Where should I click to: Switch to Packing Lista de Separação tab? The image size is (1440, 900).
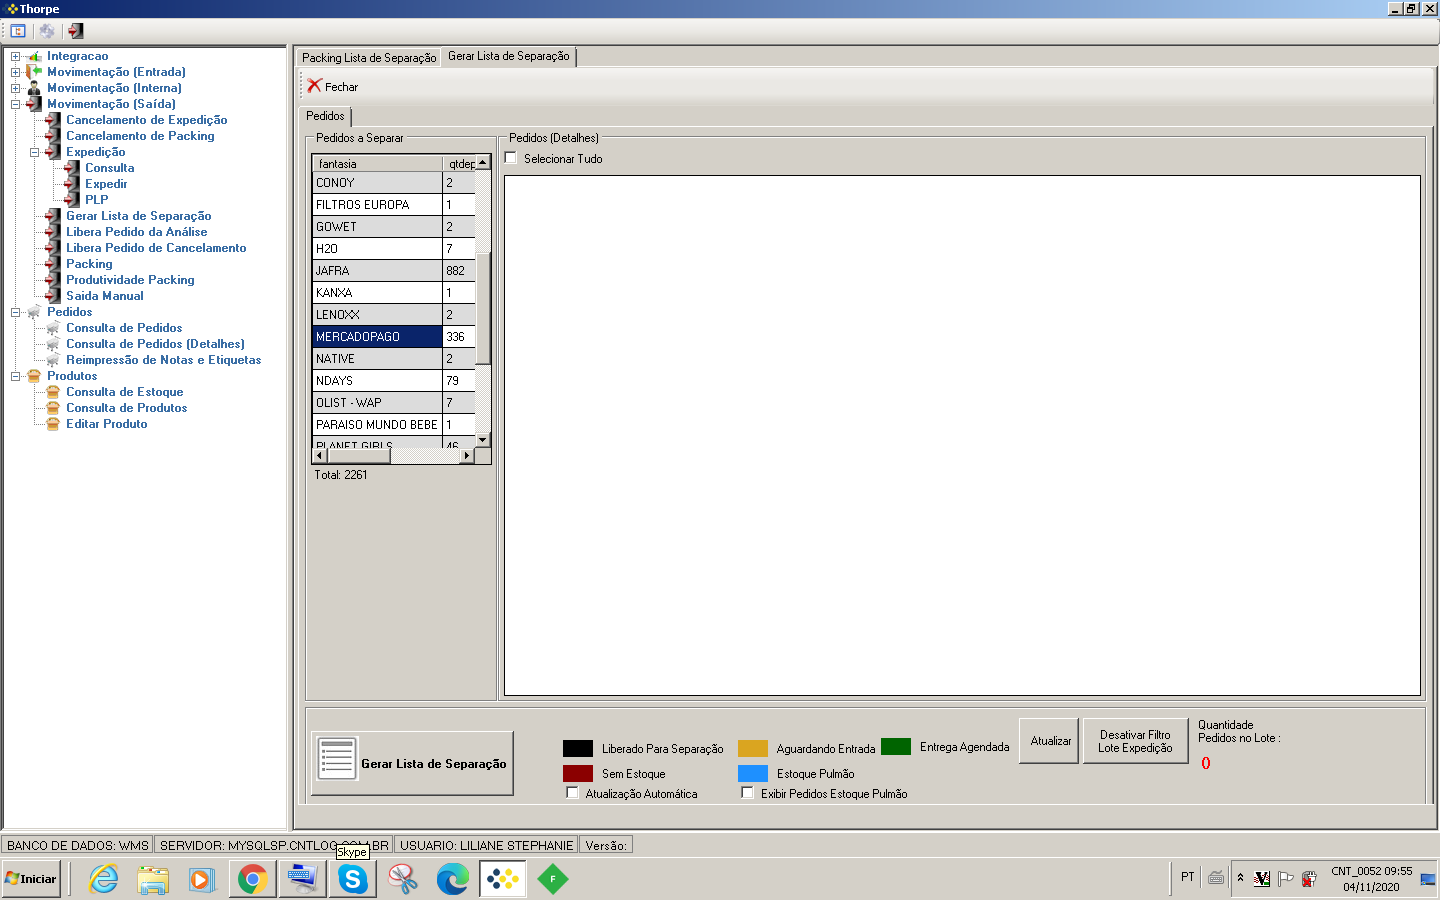(369, 58)
